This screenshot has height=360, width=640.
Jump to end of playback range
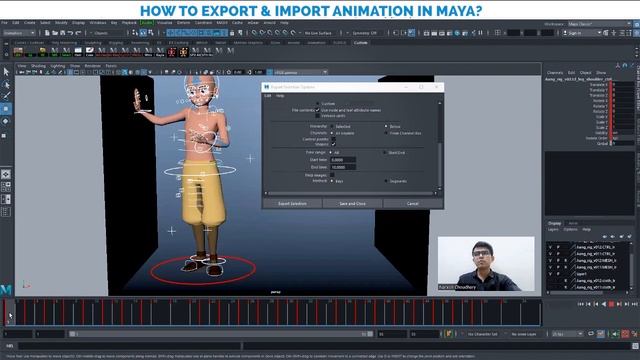coord(635,304)
